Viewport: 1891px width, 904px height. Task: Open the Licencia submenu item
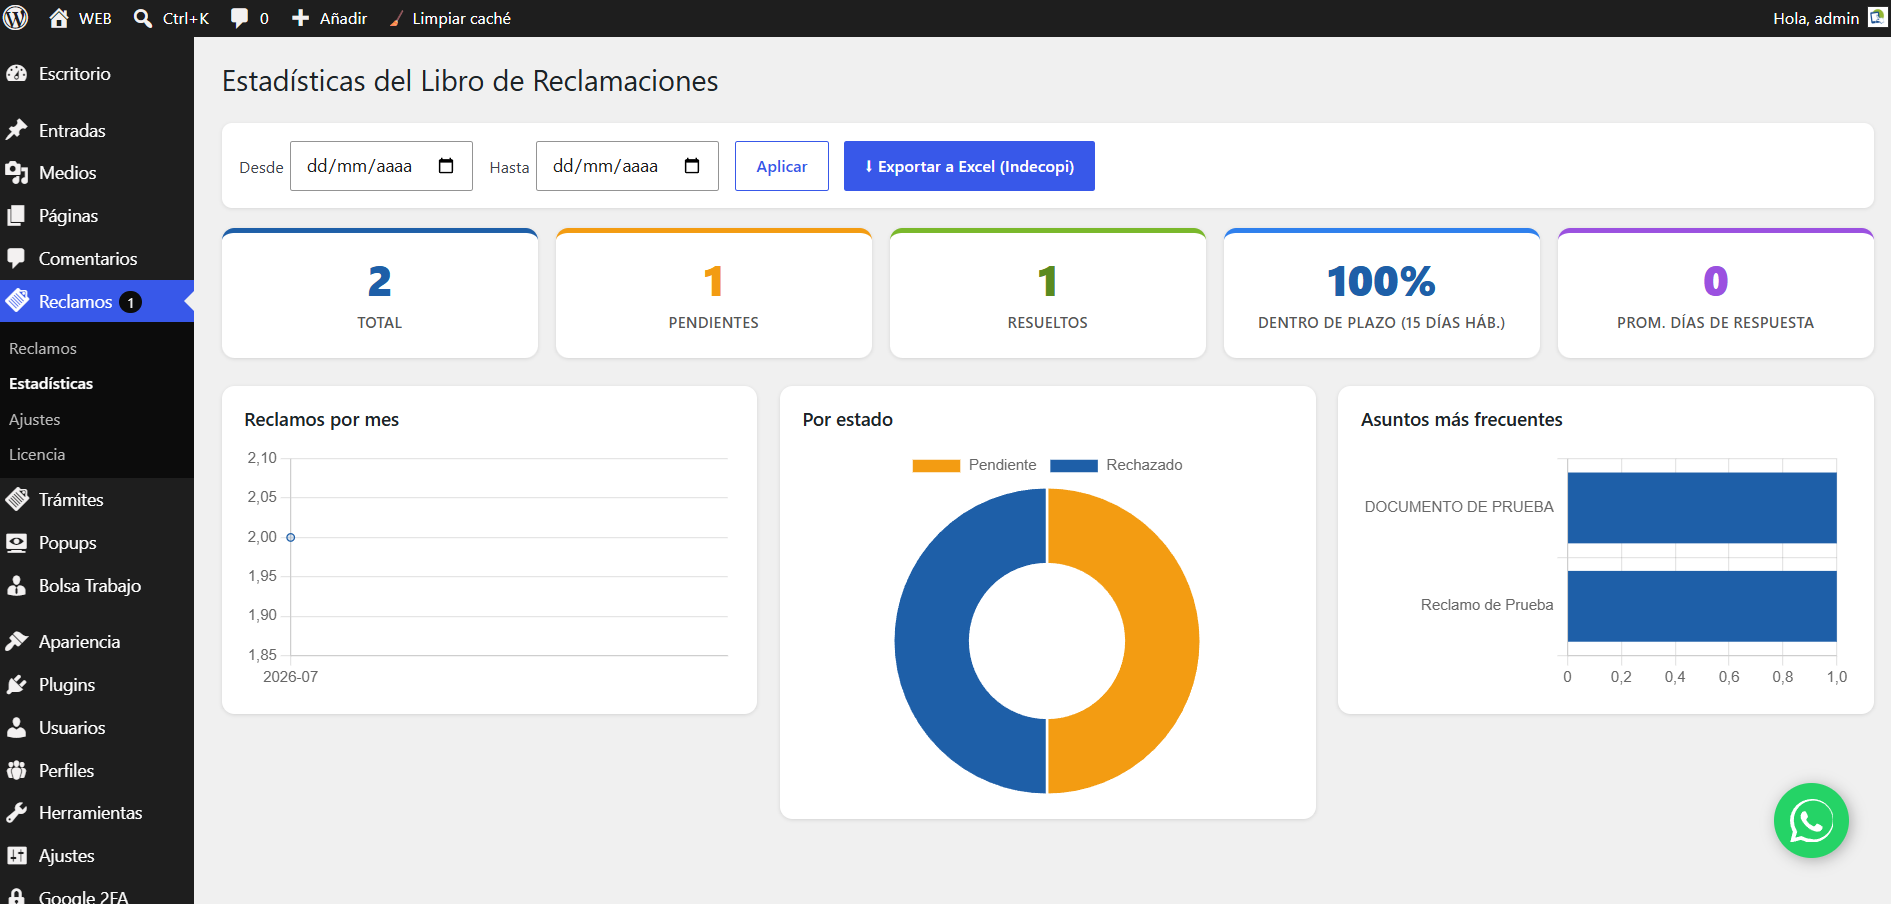pyautogui.click(x=37, y=454)
